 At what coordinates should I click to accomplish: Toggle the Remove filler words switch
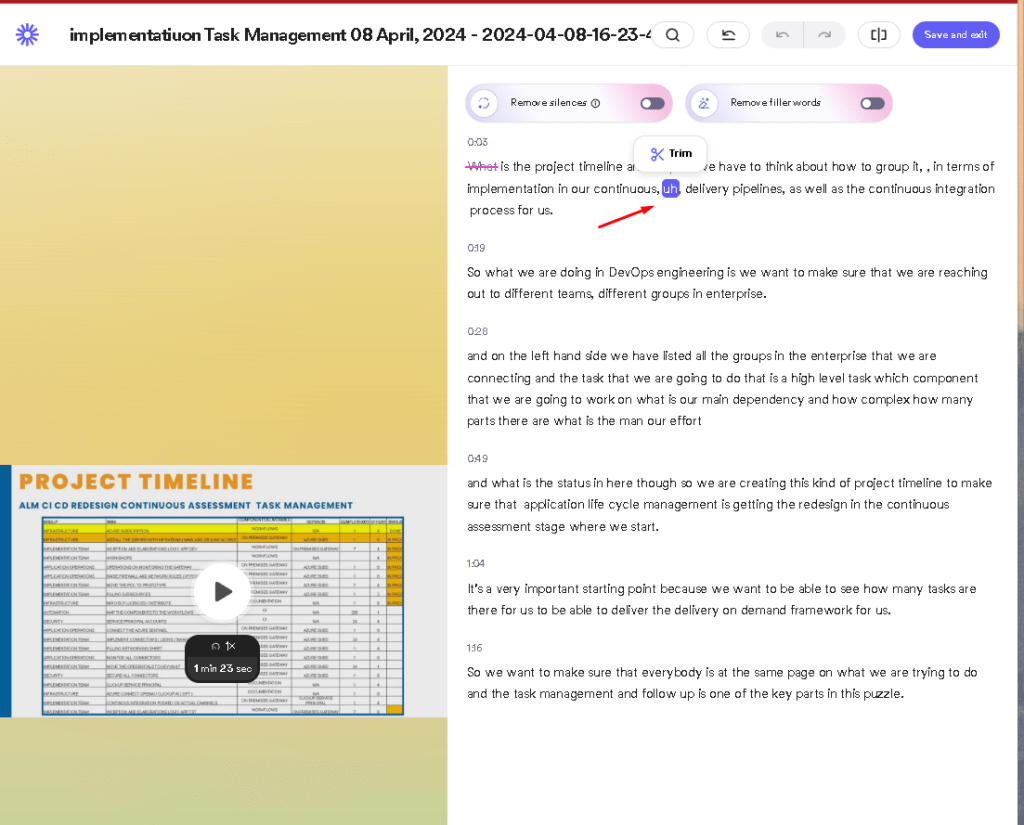[872, 103]
